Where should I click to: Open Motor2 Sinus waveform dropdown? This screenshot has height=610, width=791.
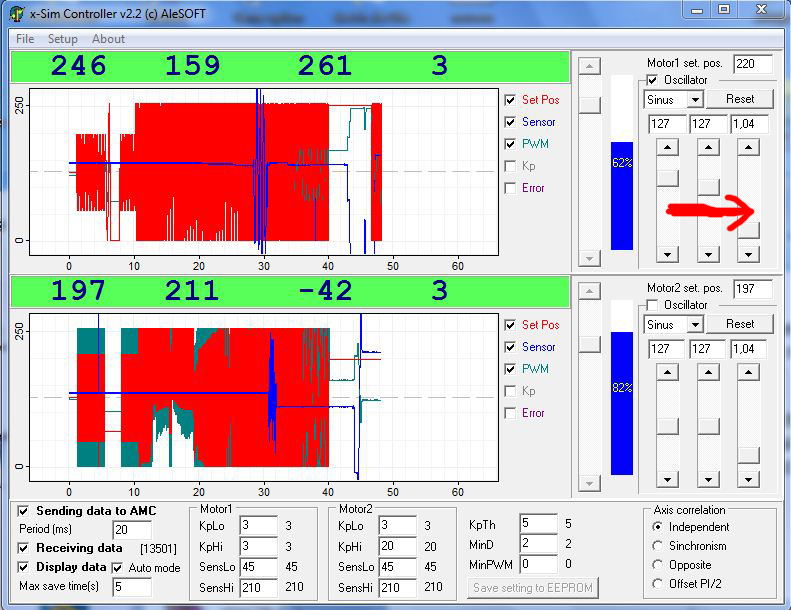pyautogui.click(x=695, y=324)
